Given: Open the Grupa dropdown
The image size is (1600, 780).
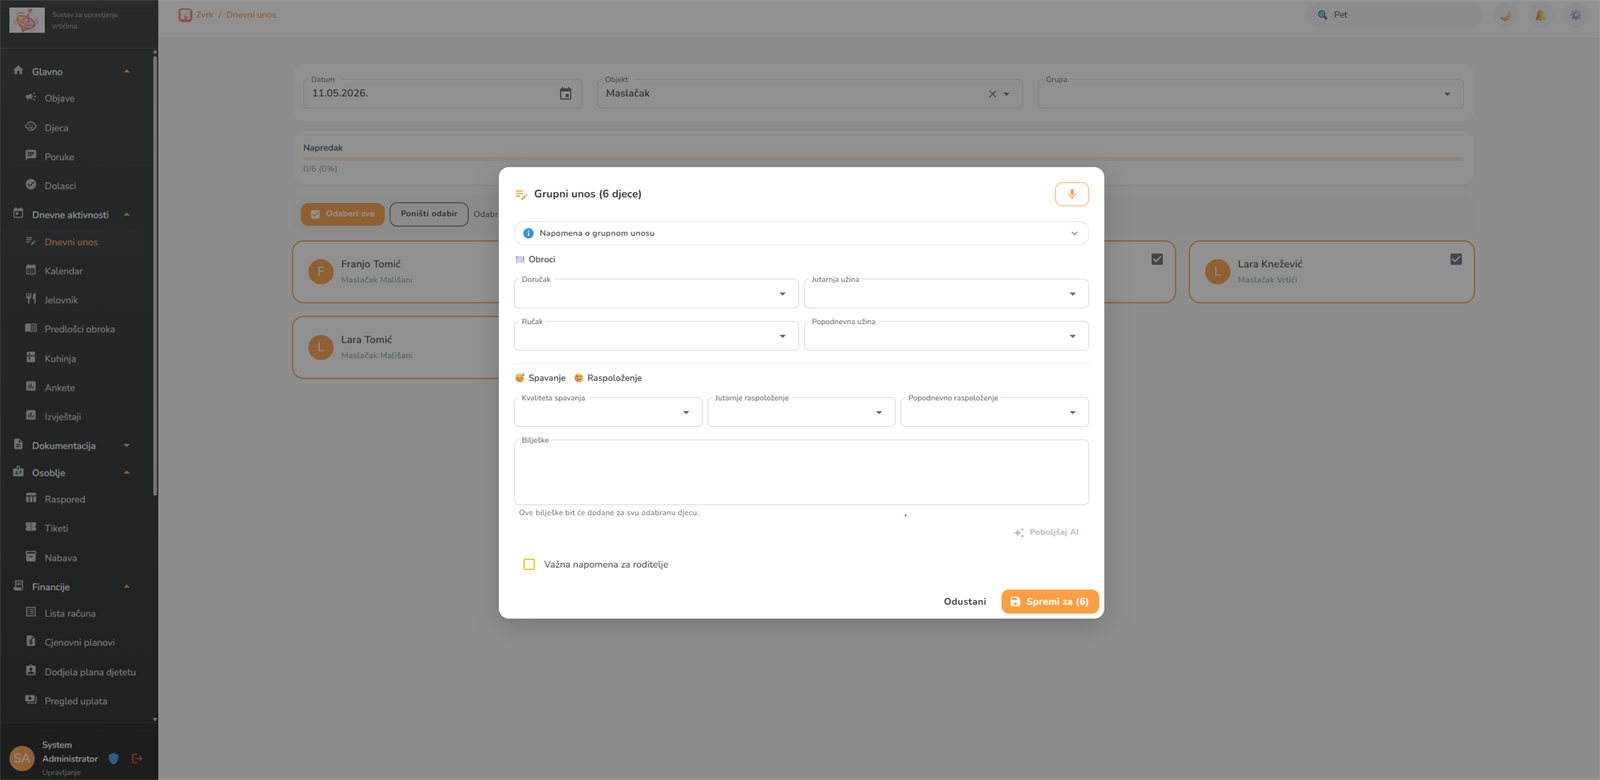Looking at the screenshot, I should coord(1251,94).
